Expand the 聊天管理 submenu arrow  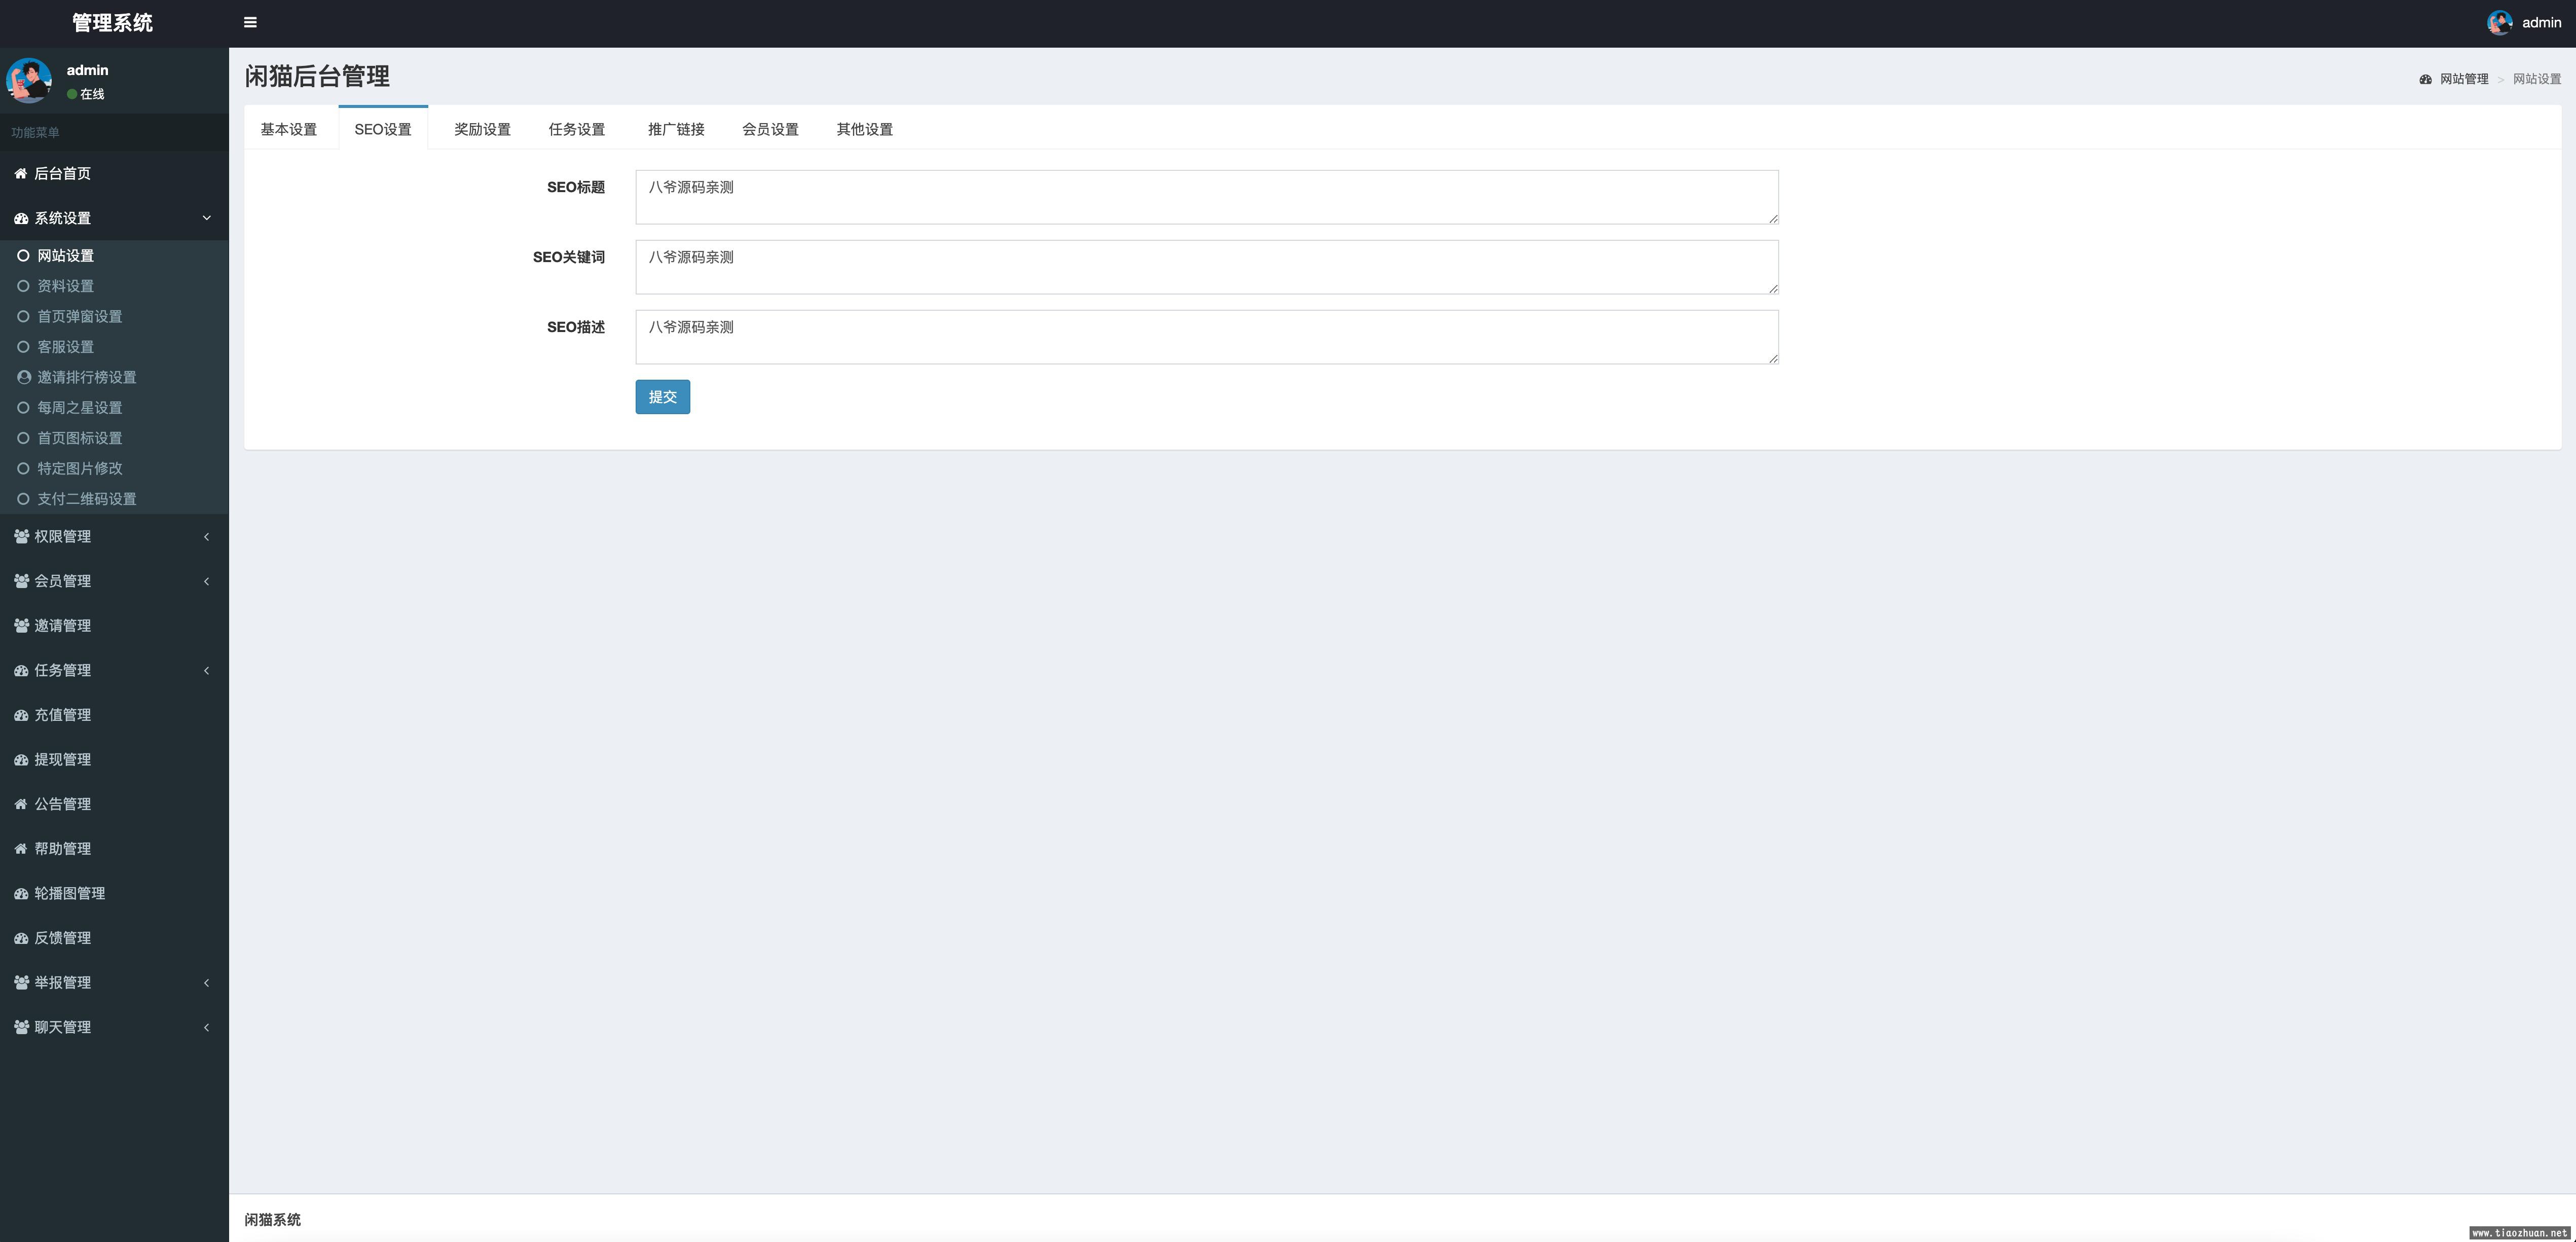[x=206, y=1027]
